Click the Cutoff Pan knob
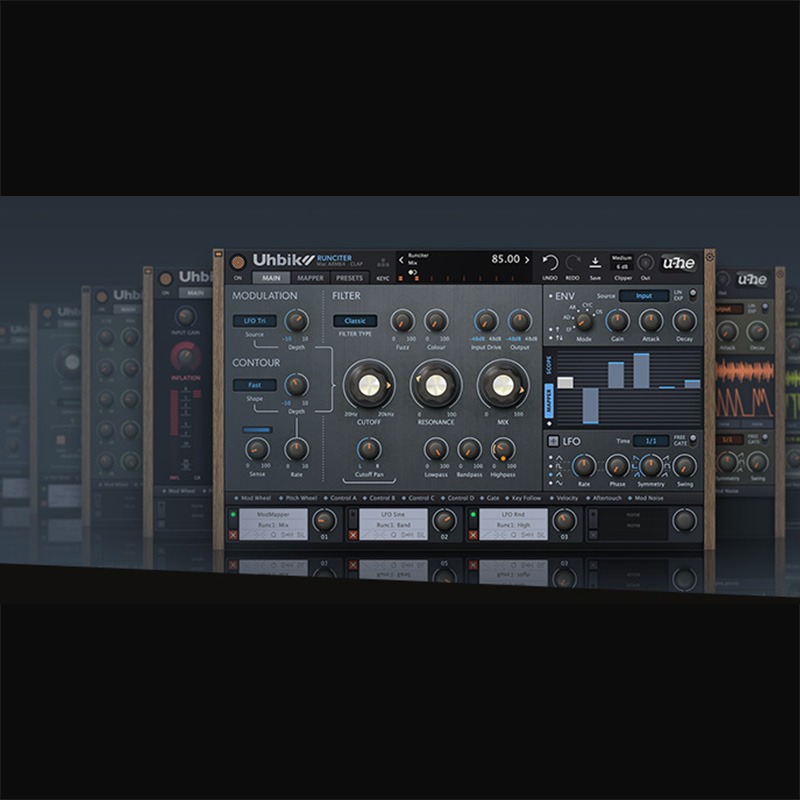The height and width of the screenshot is (800, 800). (x=369, y=449)
